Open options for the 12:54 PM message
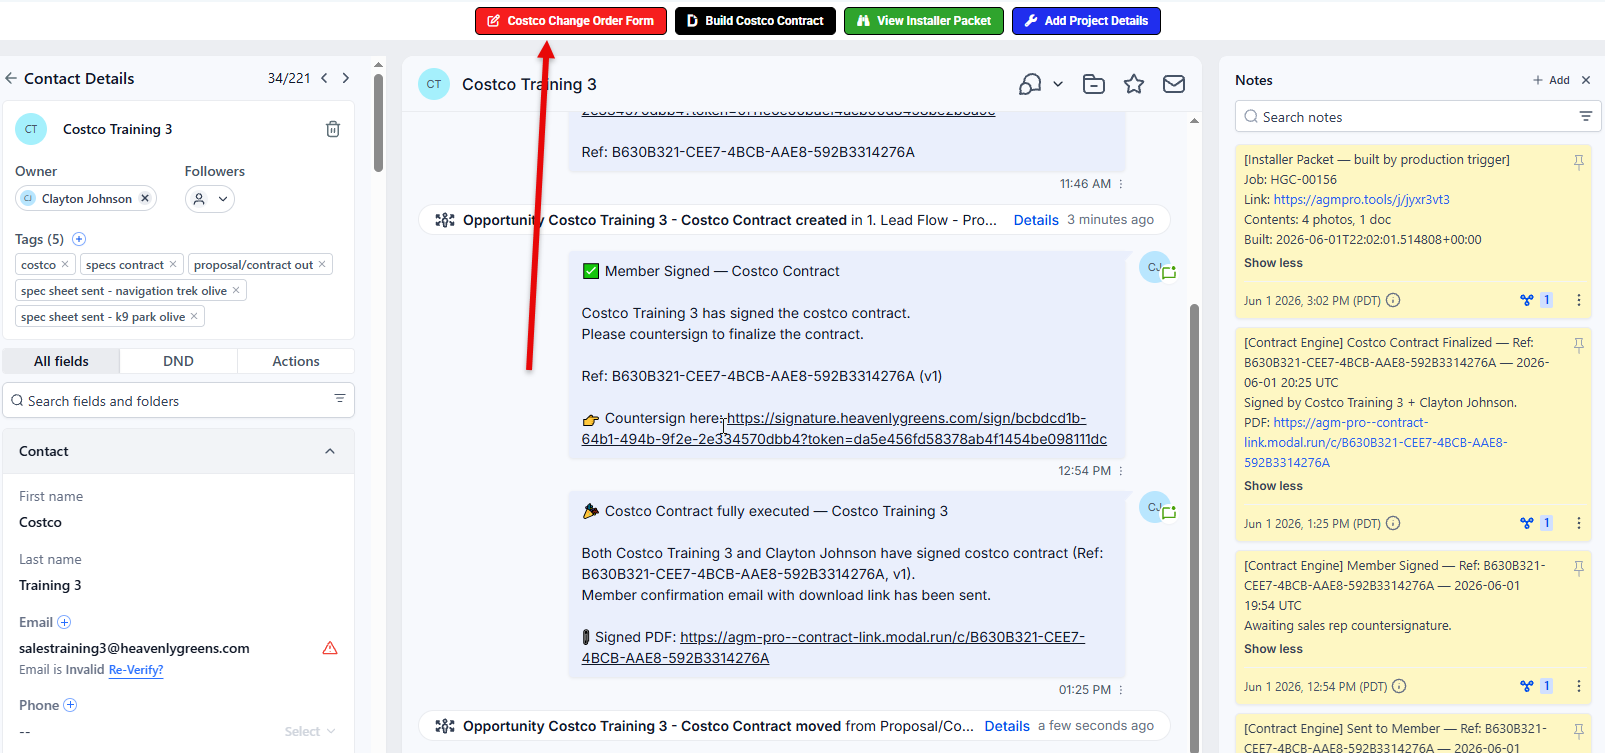This screenshot has height=753, width=1605. pyautogui.click(x=1121, y=471)
